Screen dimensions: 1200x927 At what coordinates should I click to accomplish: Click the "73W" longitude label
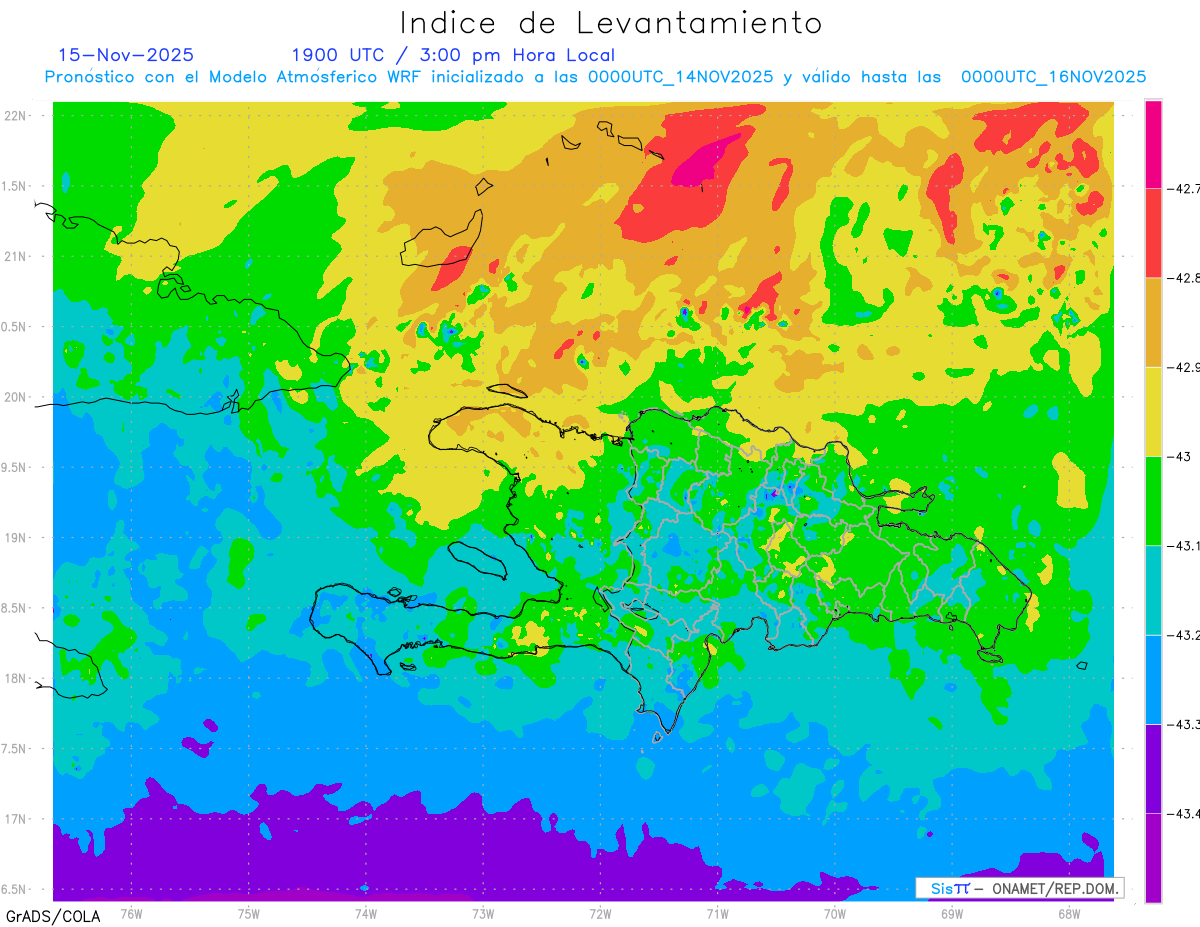[x=483, y=913]
